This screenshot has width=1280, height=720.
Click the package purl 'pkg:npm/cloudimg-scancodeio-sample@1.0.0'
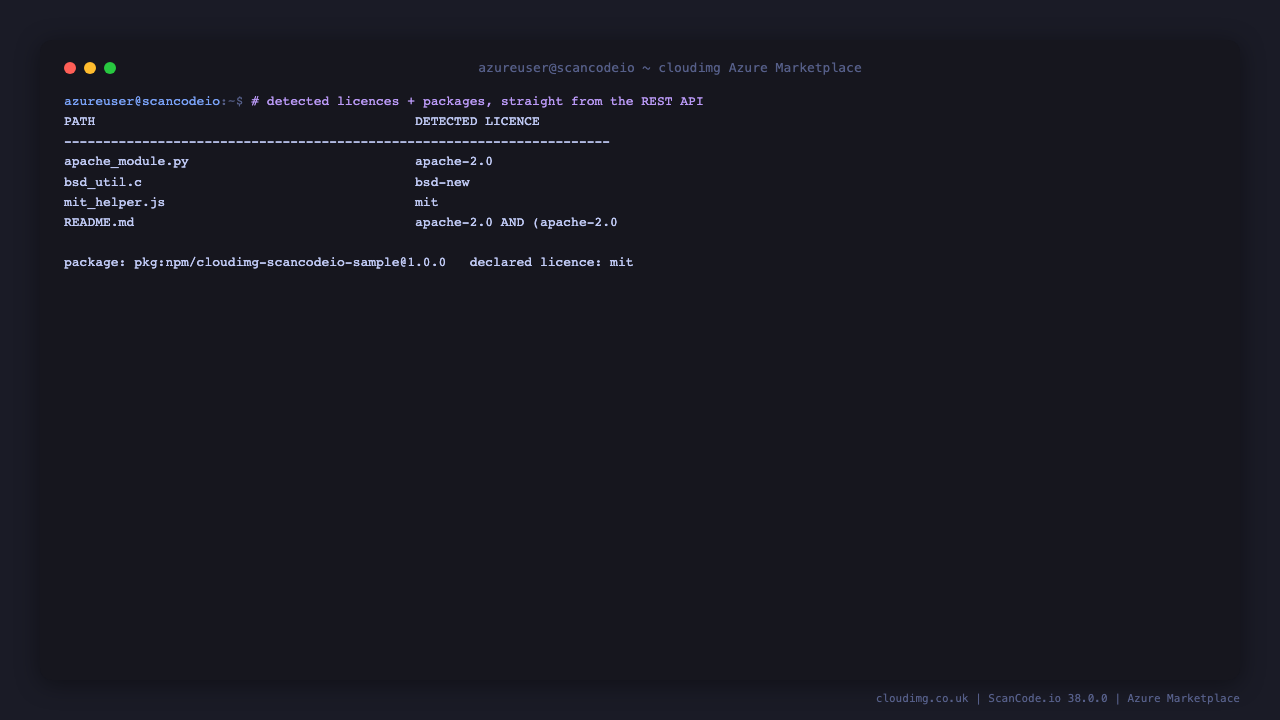[290, 262]
